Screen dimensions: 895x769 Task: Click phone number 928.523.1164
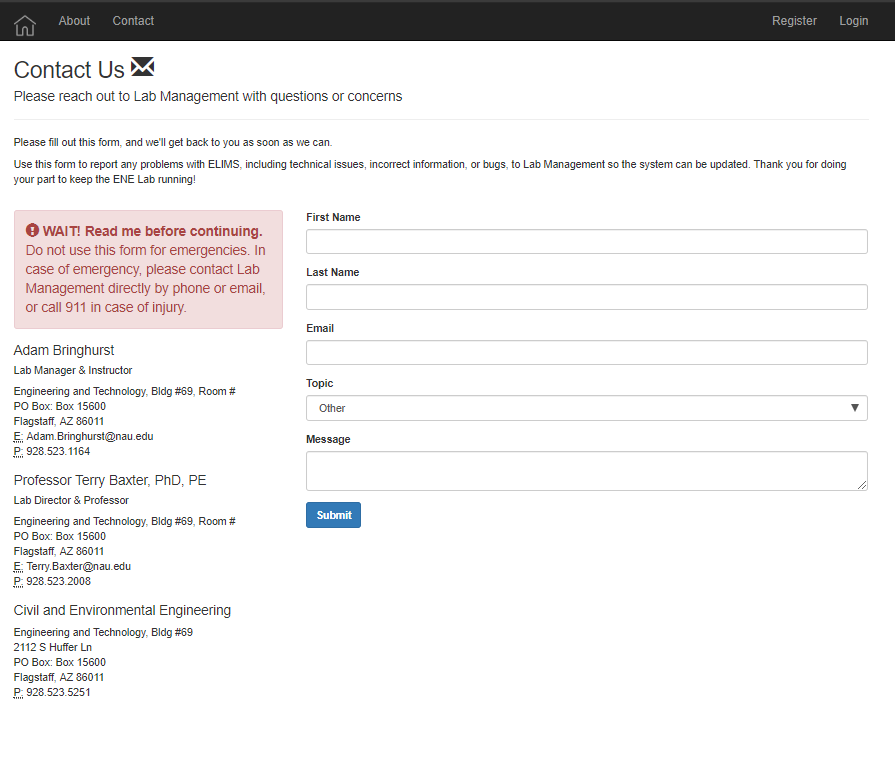point(58,451)
